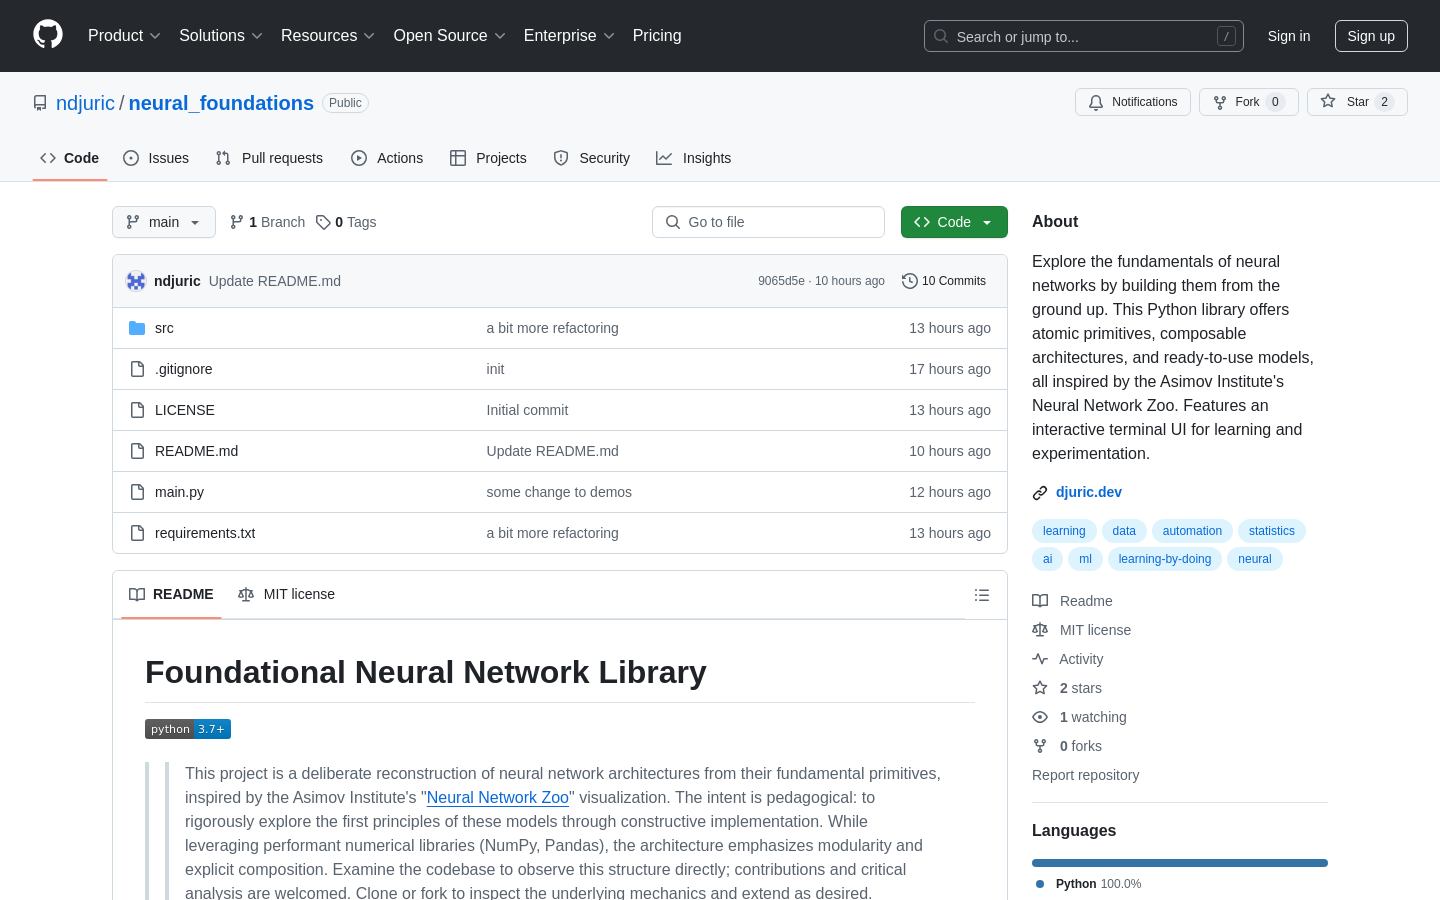Image resolution: width=1440 pixels, height=900 pixels.
Task: Open 'some change to demos' commit message
Action: click(559, 492)
